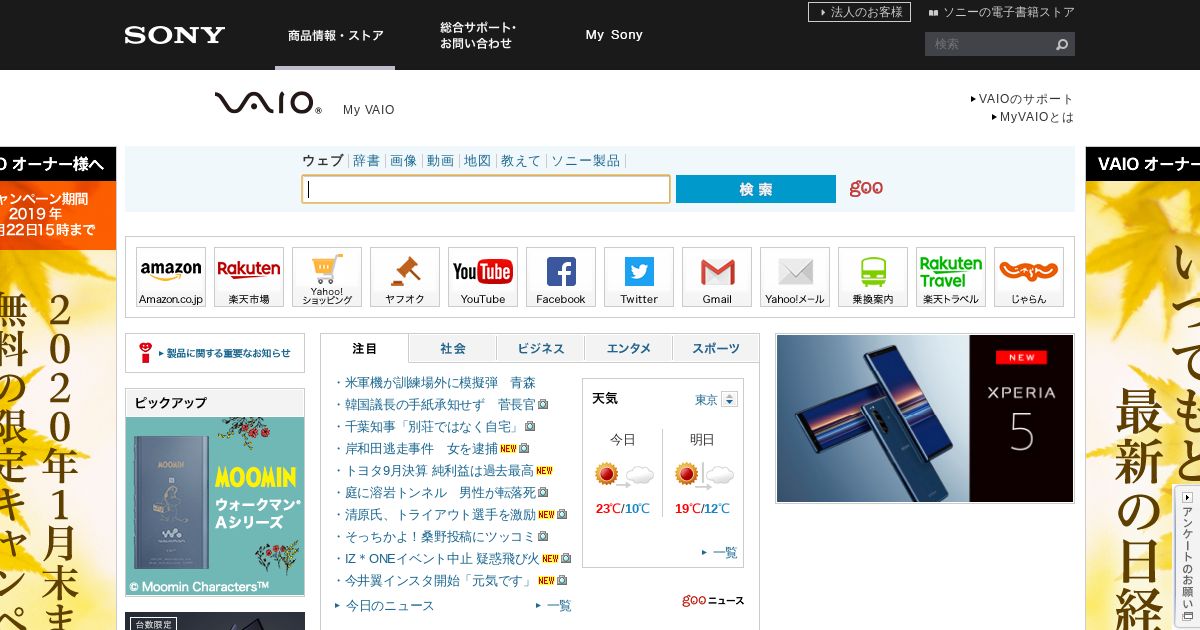
Task: Read headline 庭に溶岩トンネル 男性が転落死
Action: [x=440, y=492]
